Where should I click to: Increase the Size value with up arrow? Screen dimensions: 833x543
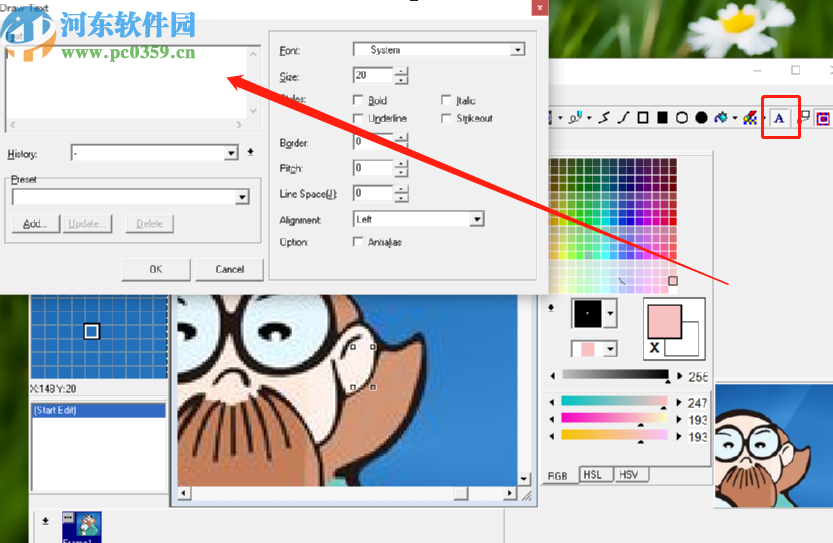click(402, 71)
